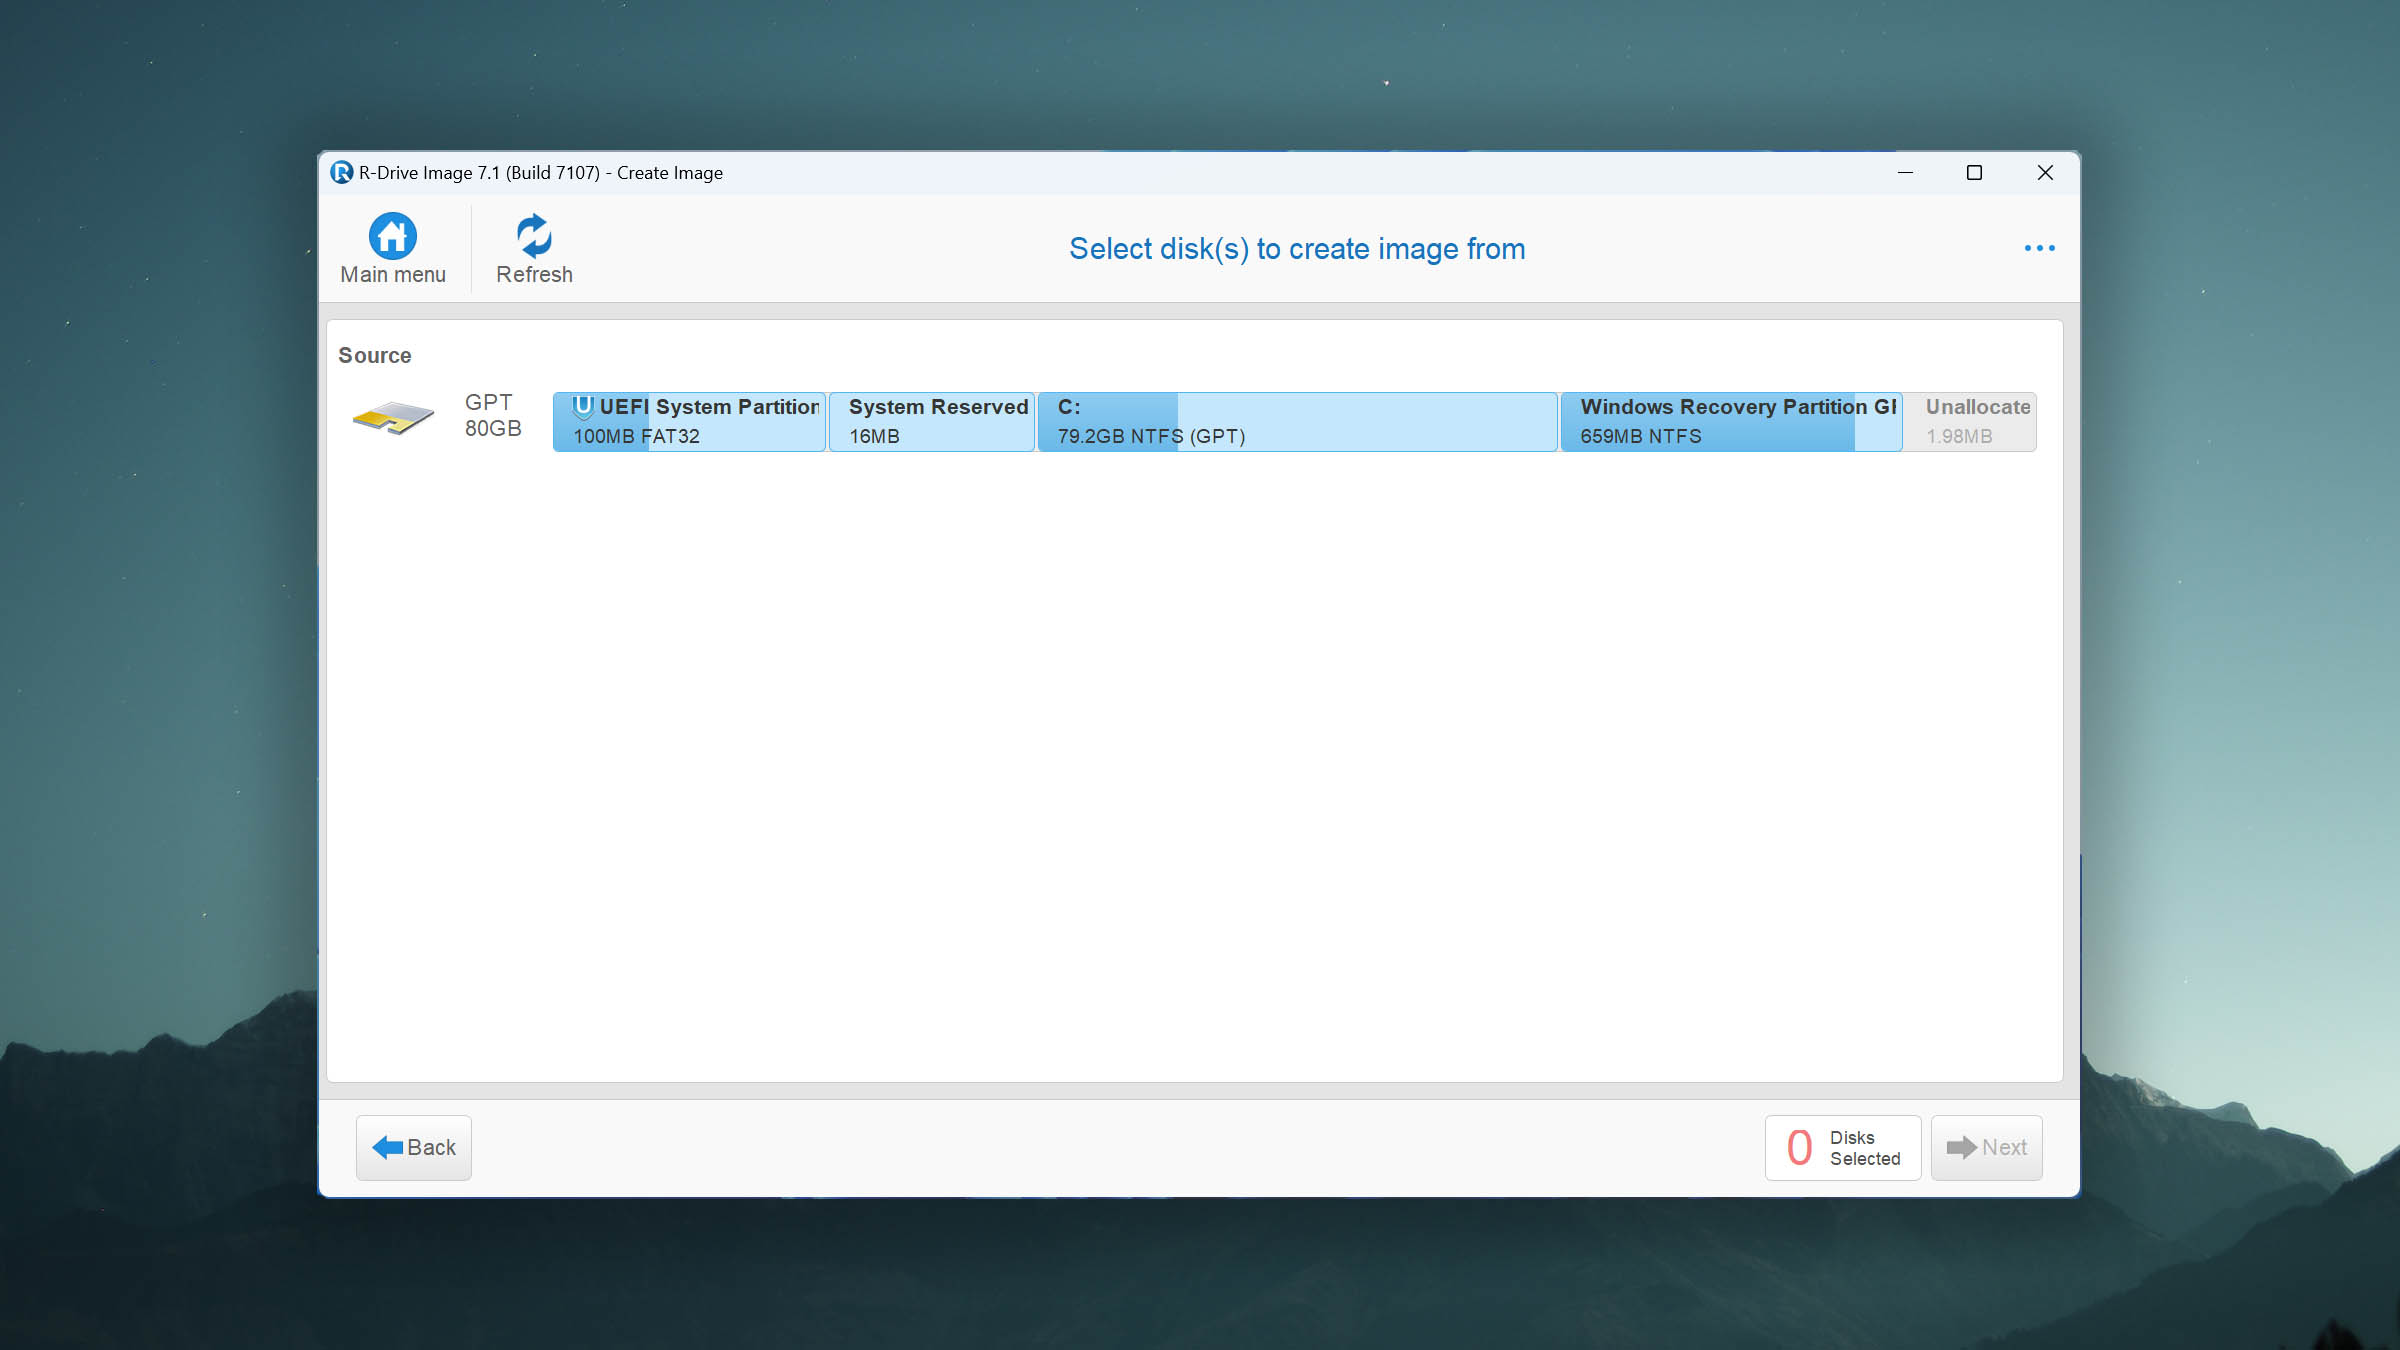Viewport: 2400px width, 1350px height.
Task: Close the R-Drive Image window
Action: point(2045,173)
